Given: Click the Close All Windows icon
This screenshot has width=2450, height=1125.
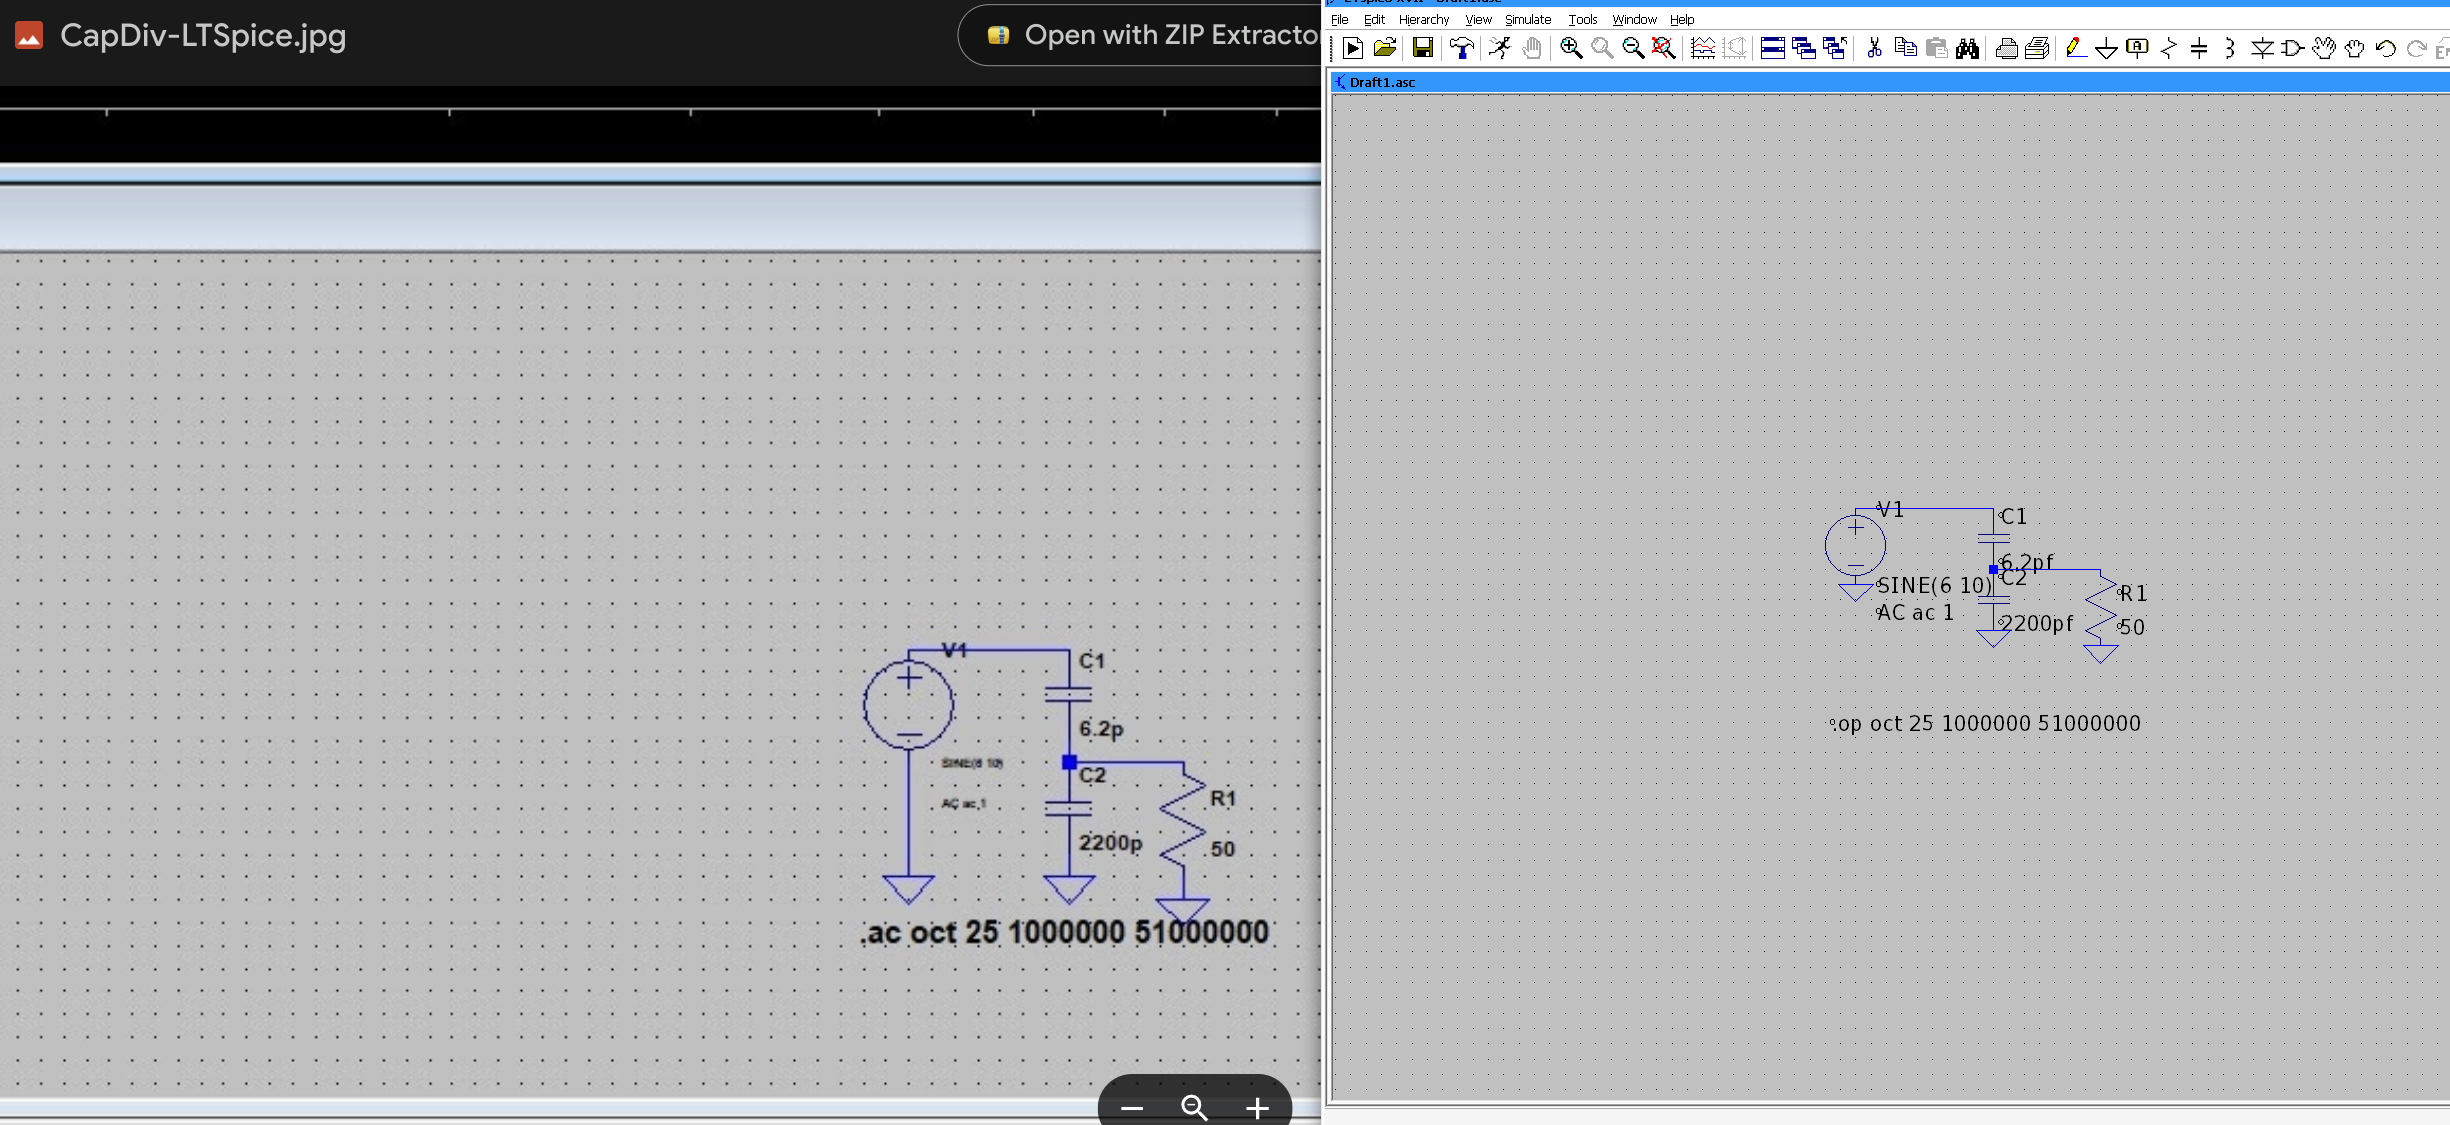Looking at the screenshot, I should 1835,48.
